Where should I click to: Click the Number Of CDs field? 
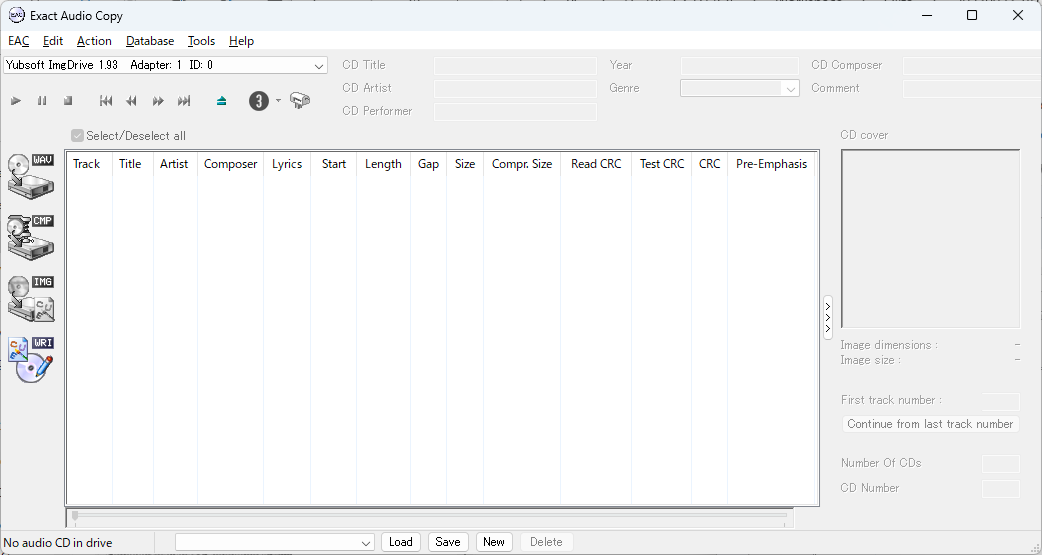coord(1001,463)
